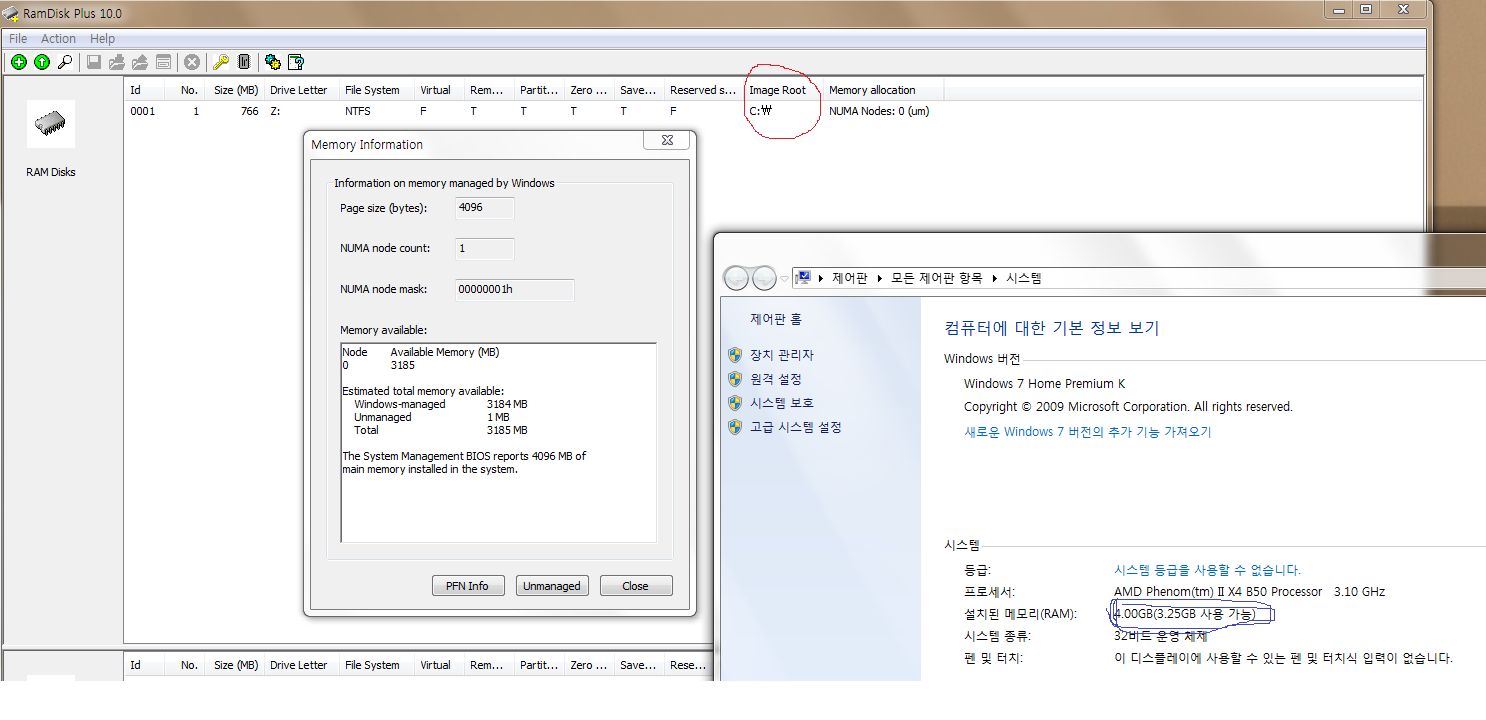Image resolution: width=1486 pixels, height=720 pixels.
Task: Select the RAM Disks chip icon in sidebar
Action: pos(51,124)
